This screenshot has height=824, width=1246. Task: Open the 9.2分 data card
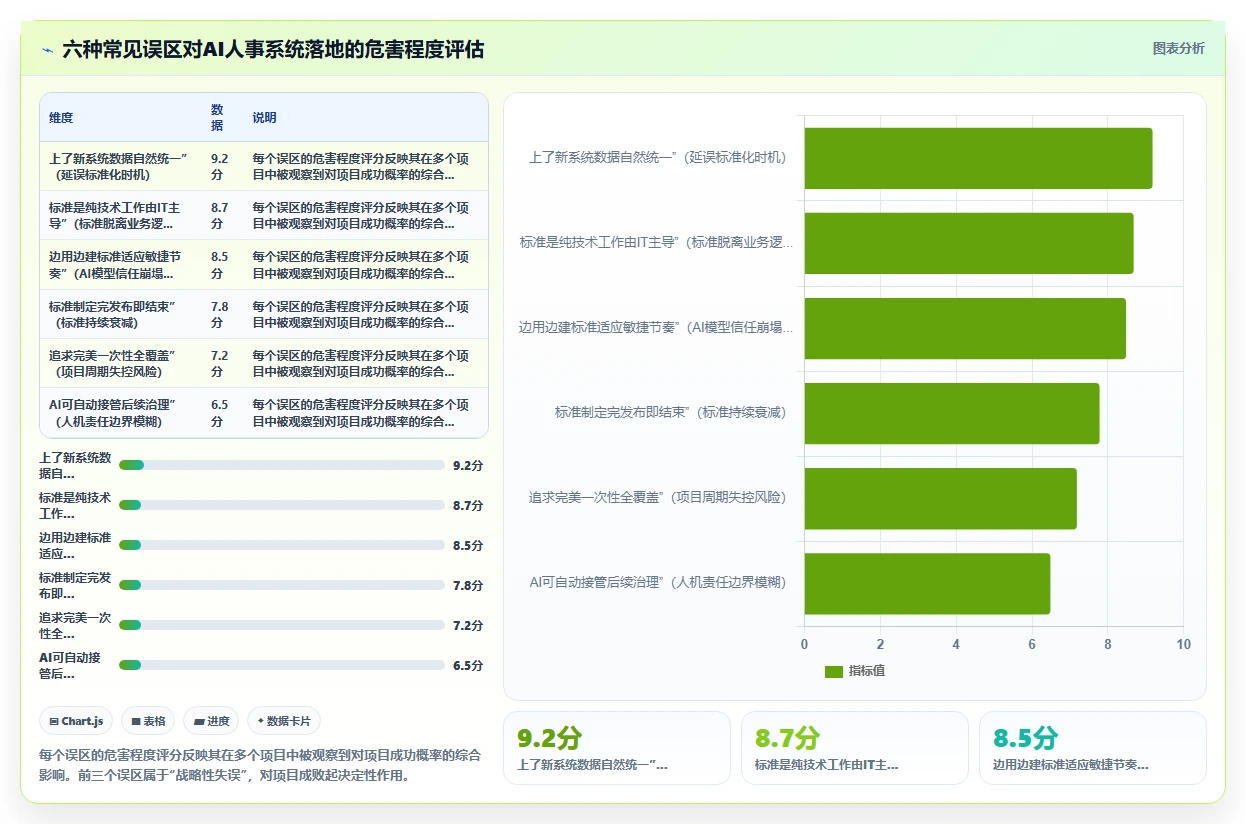(x=617, y=748)
